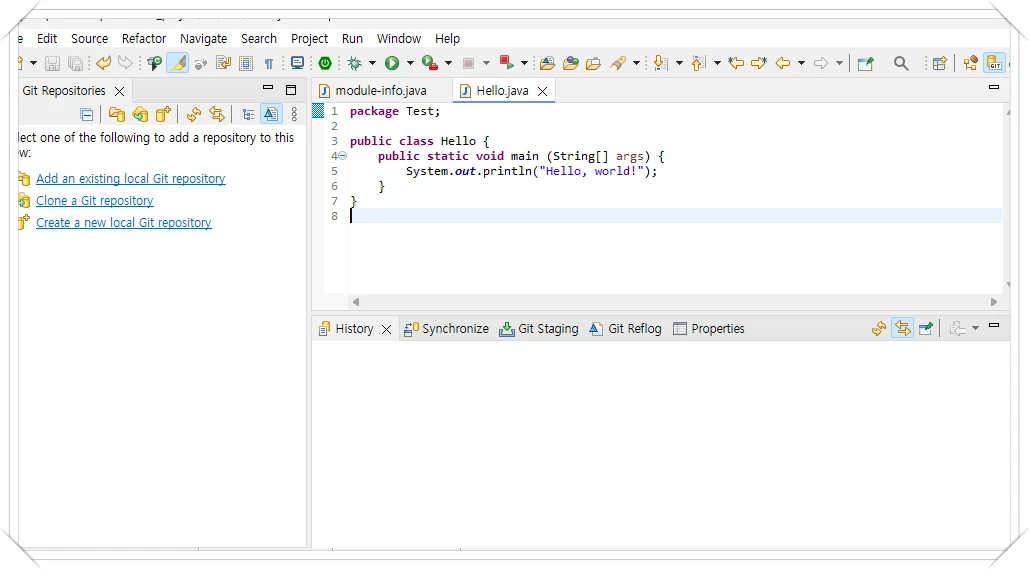This screenshot has width=1029, height=569.
Task: Click the magnifier Quick Access search icon
Action: 901,63
